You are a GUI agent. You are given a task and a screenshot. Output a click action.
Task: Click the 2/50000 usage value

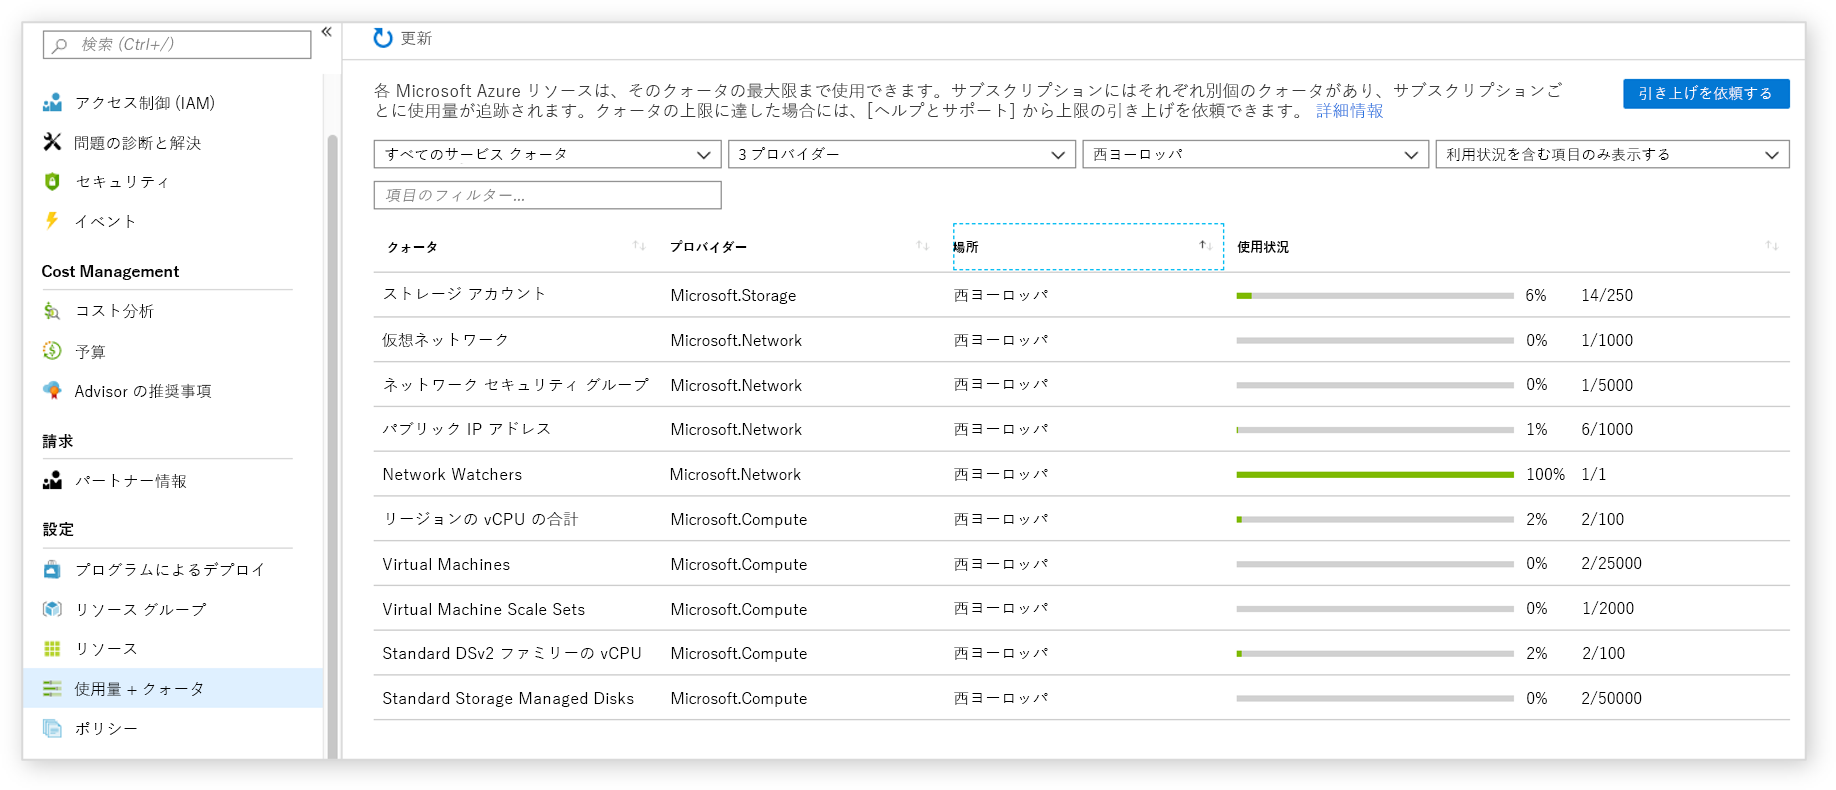[x=1611, y=698]
